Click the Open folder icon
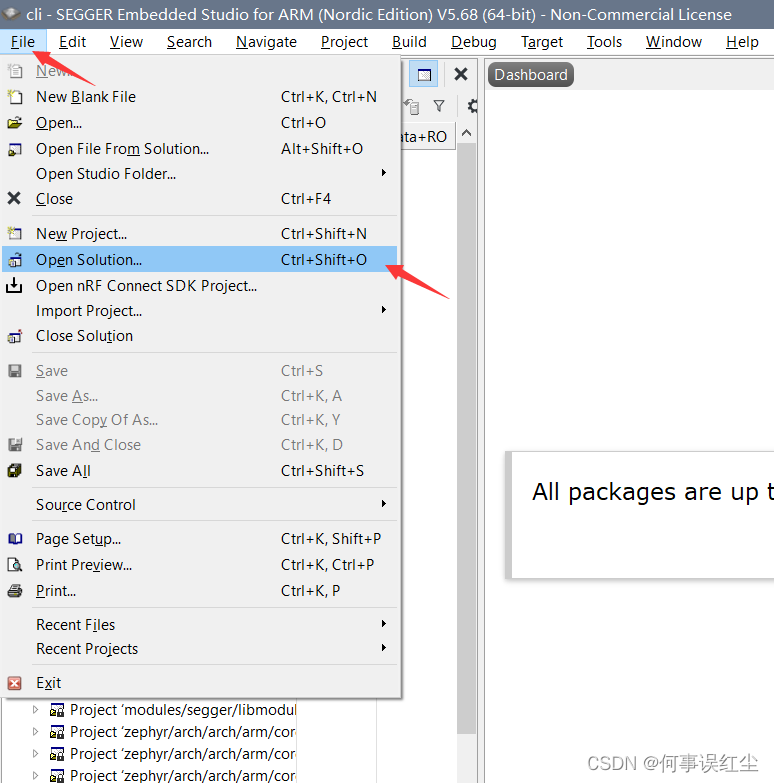The height and width of the screenshot is (783, 774). click(x=15, y=122)
